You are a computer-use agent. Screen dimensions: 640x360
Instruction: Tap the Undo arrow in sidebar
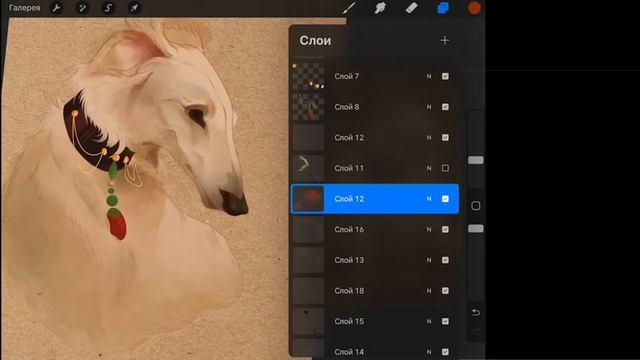point(476,313)
